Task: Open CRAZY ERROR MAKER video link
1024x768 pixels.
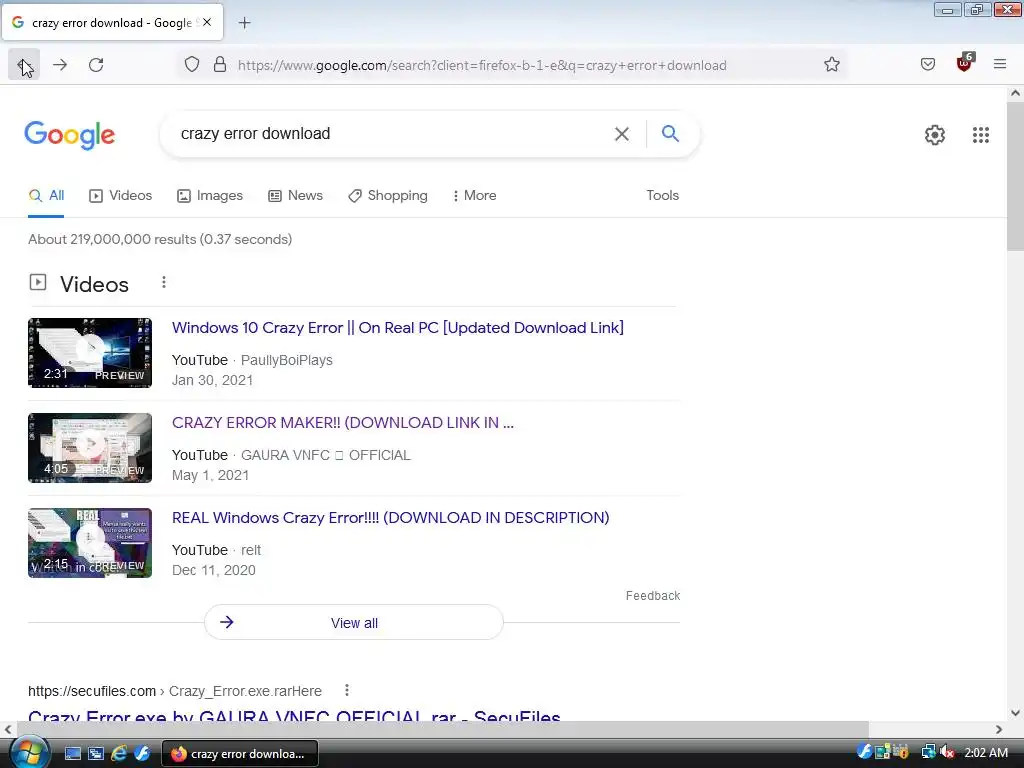Action: [x=343, y=423]
